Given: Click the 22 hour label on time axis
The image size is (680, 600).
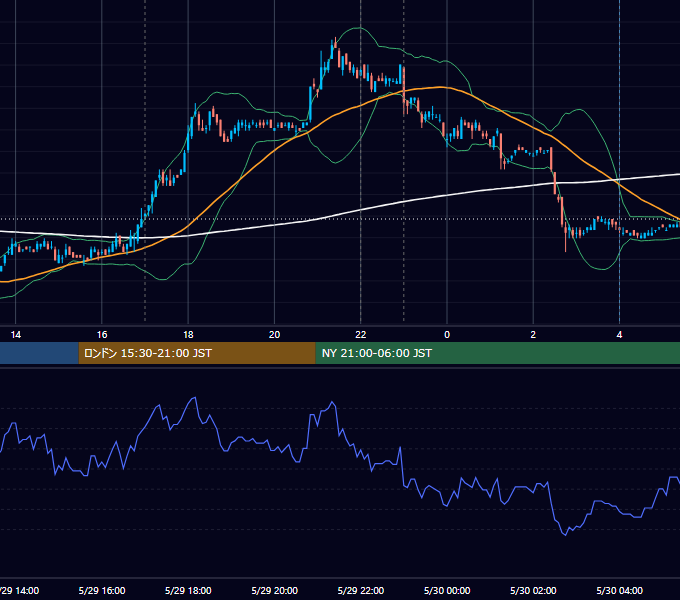Looking at the screenshot, I should [x=361, y=335].
